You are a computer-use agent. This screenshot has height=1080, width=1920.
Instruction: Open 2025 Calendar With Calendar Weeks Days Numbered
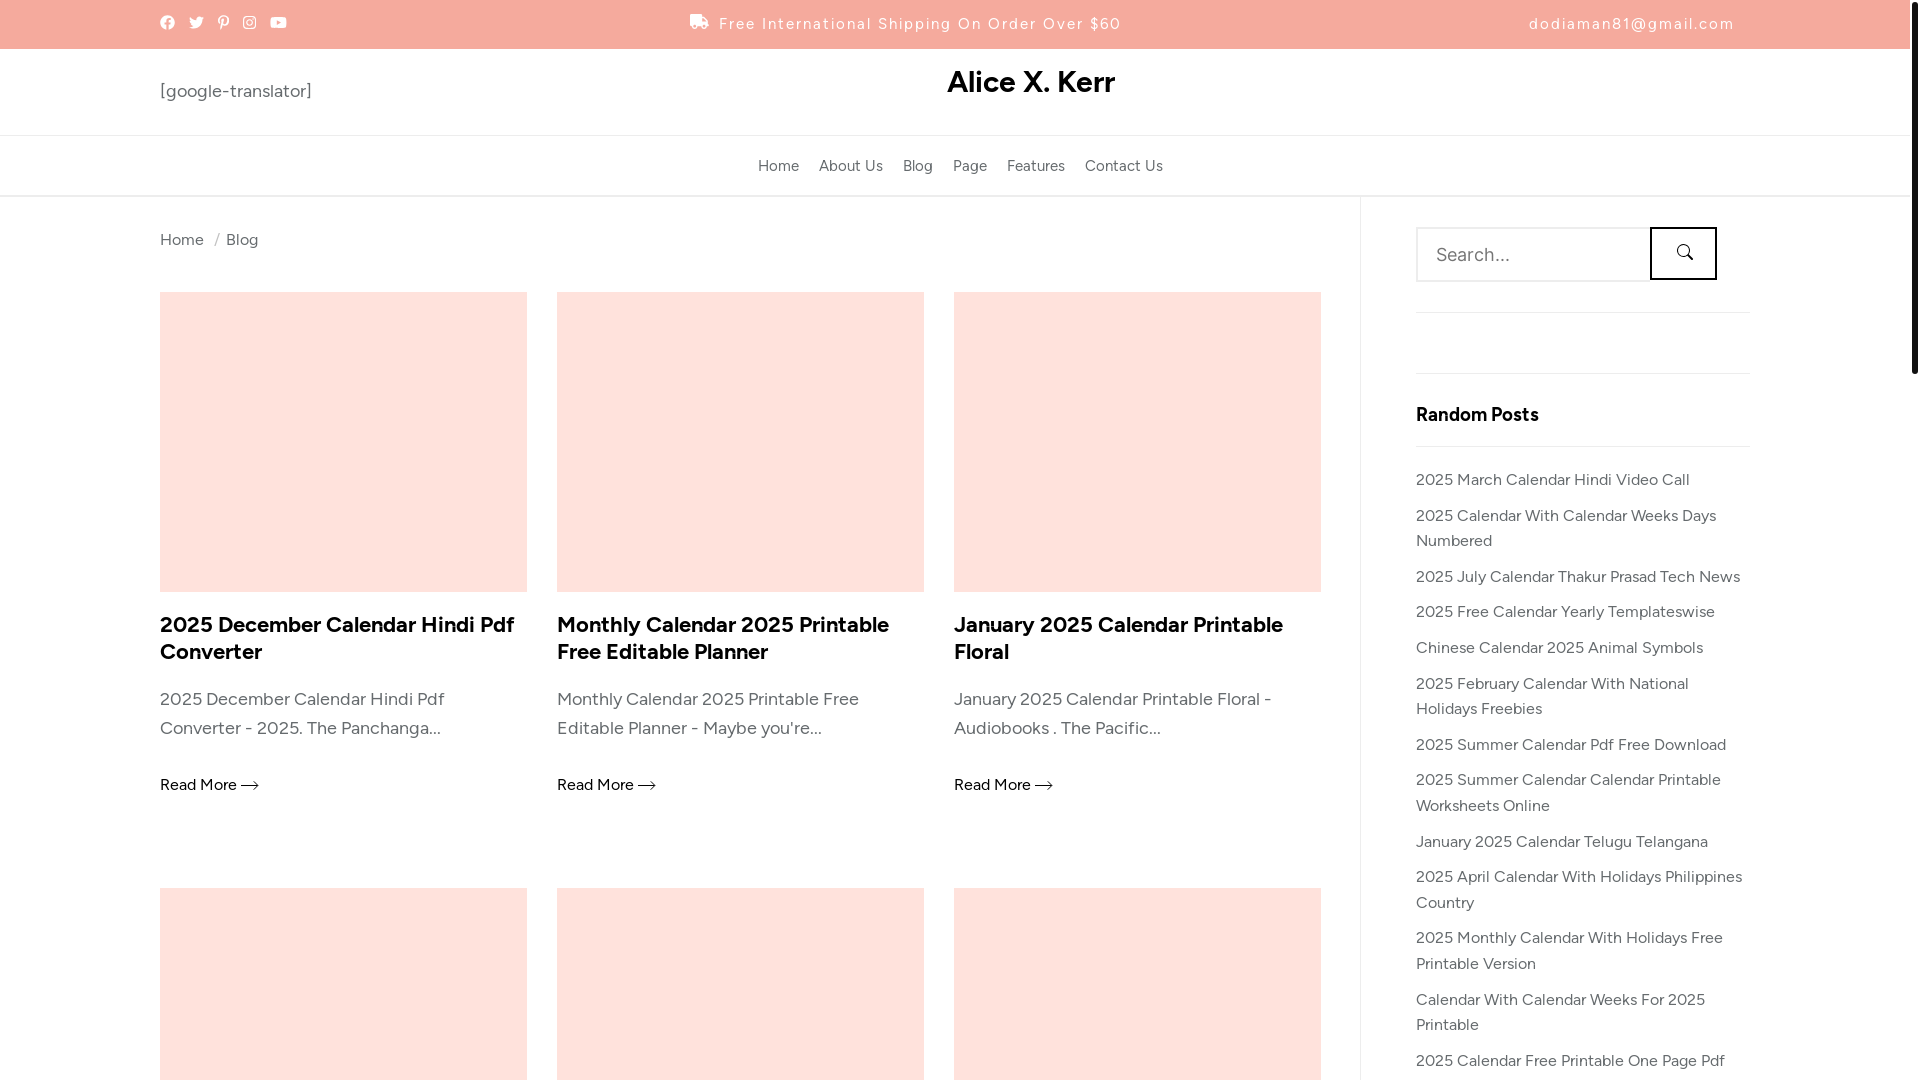click(x=1566, y=528)
